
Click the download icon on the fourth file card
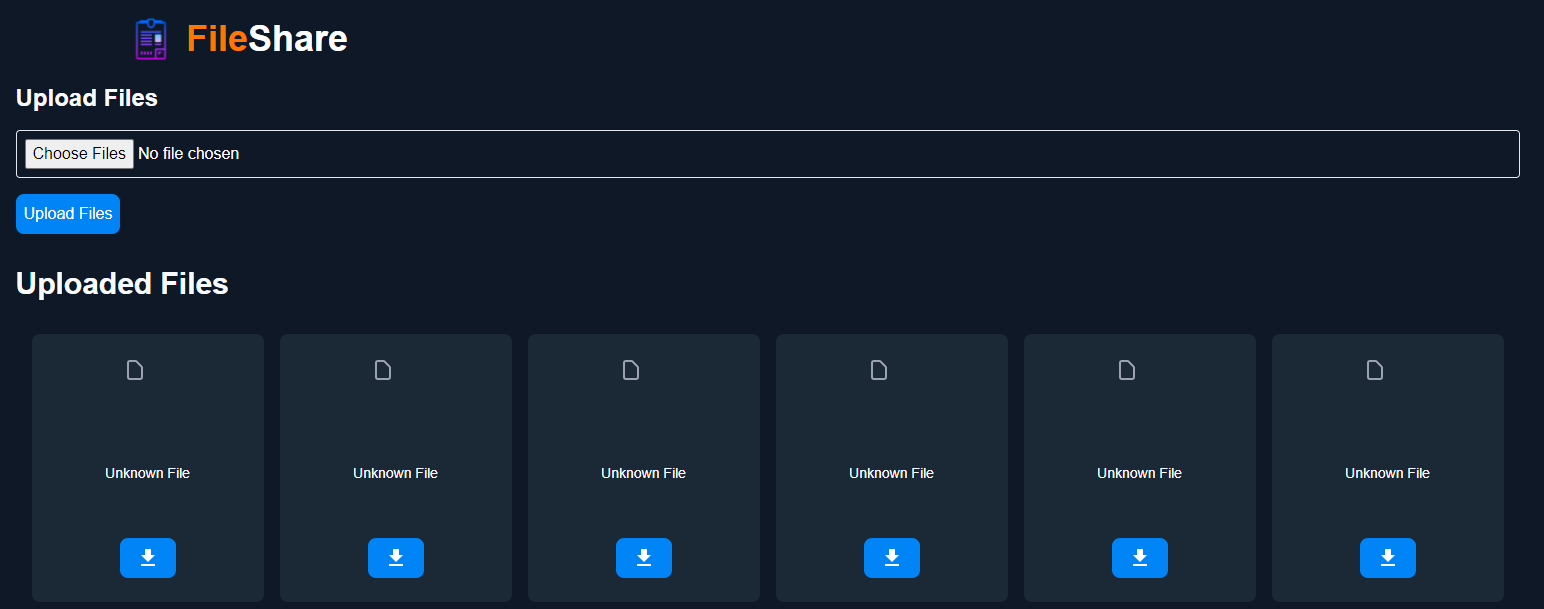tap(891, 558)
